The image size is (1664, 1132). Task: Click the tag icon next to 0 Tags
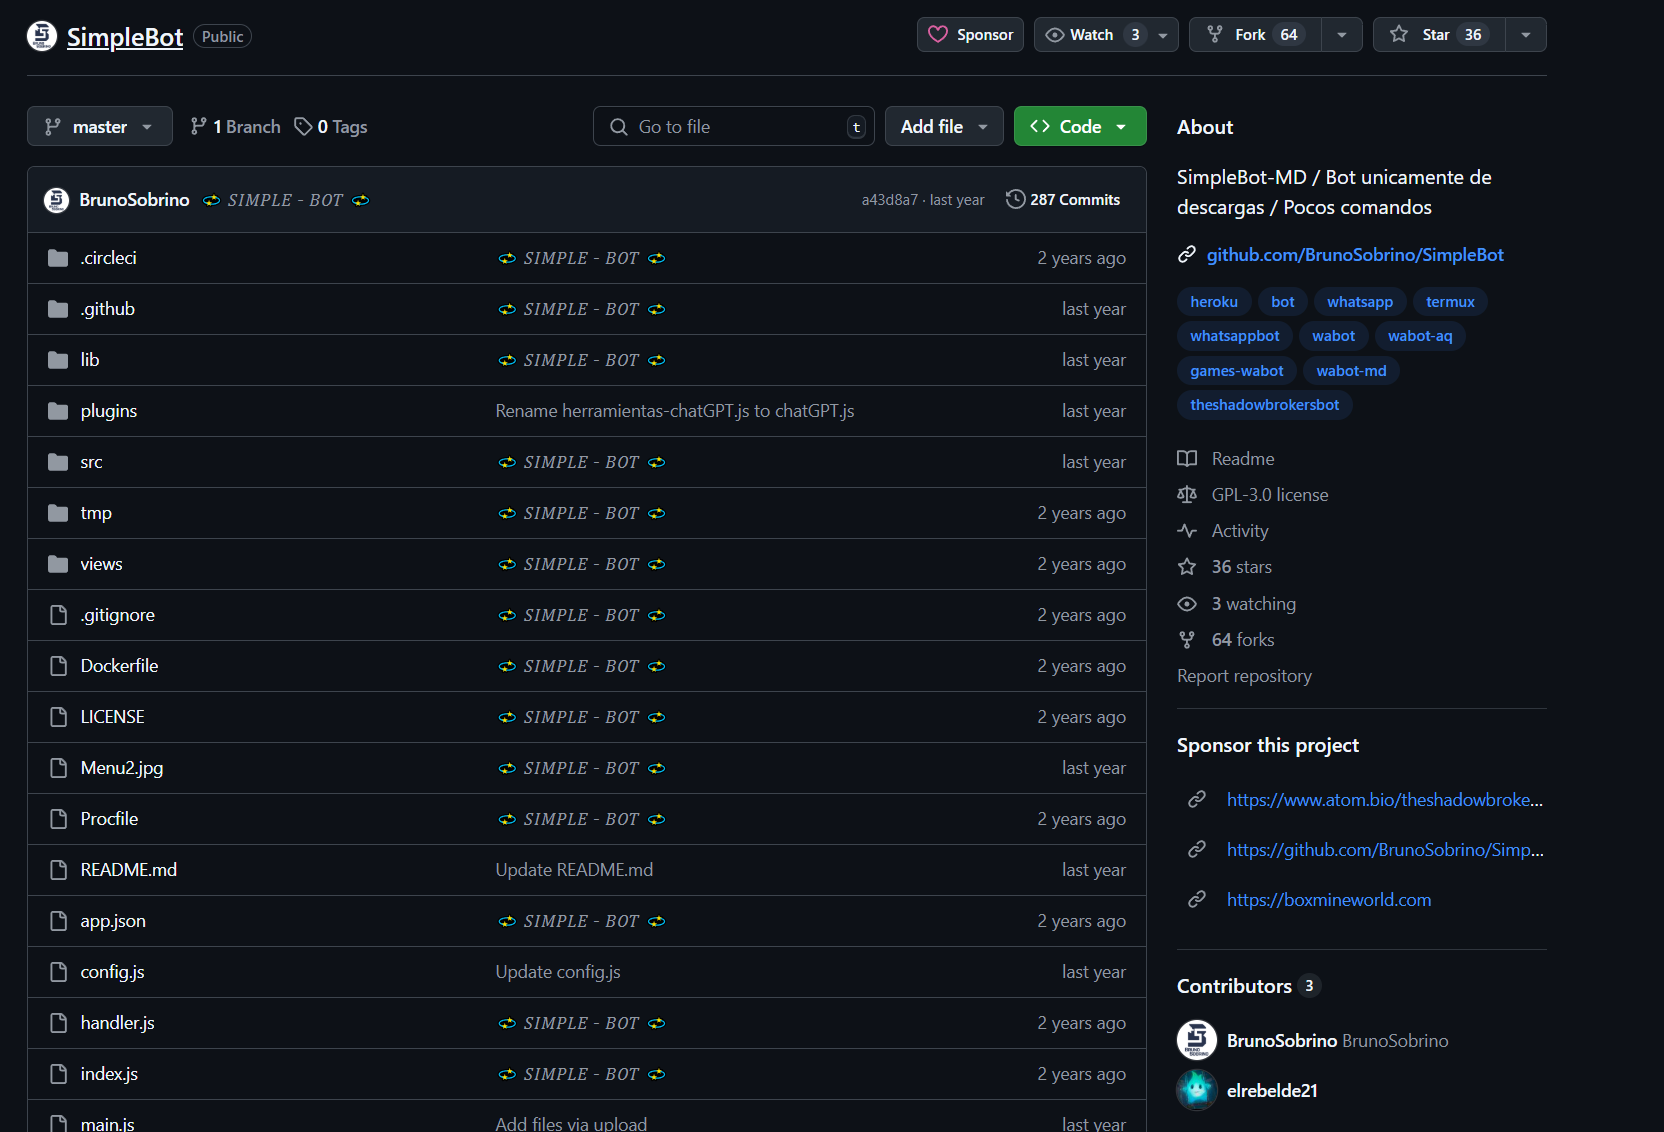click(303, 127)
